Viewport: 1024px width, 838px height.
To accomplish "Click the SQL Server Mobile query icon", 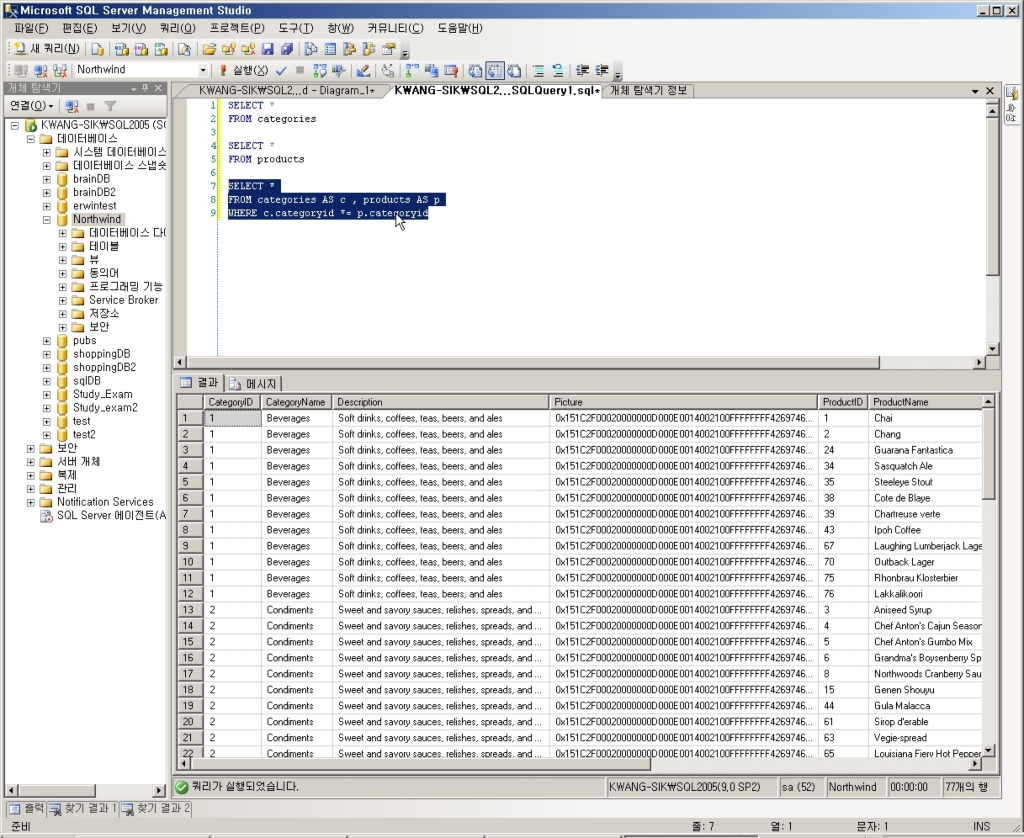I will tap(184, 49).
